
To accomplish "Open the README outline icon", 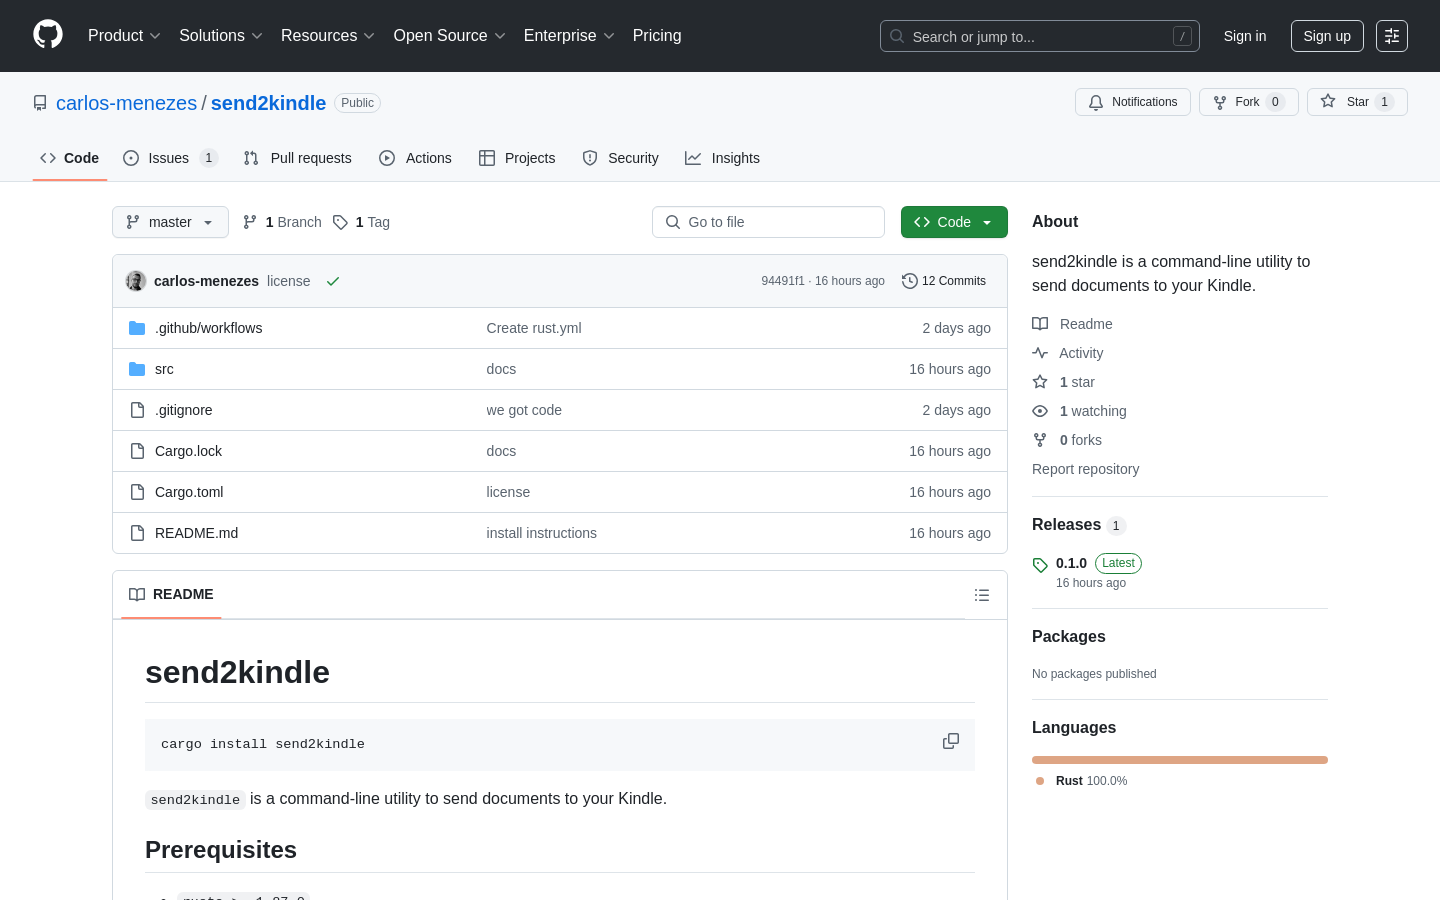I will point(982,595).
